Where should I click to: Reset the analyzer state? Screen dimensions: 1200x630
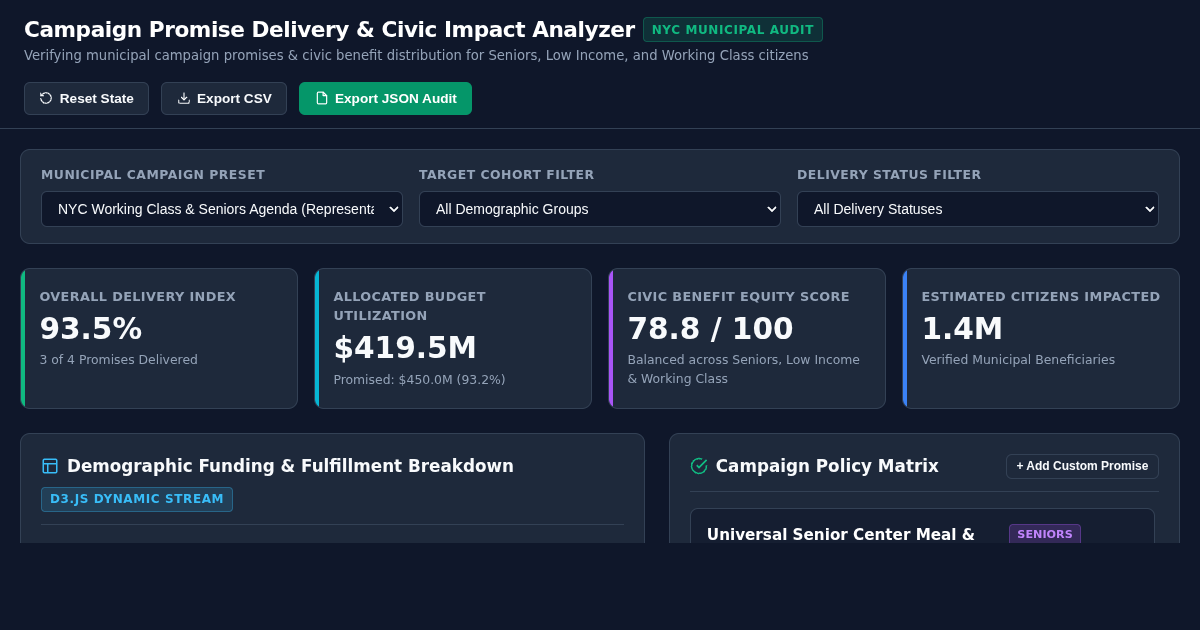[x=86, y=98]
